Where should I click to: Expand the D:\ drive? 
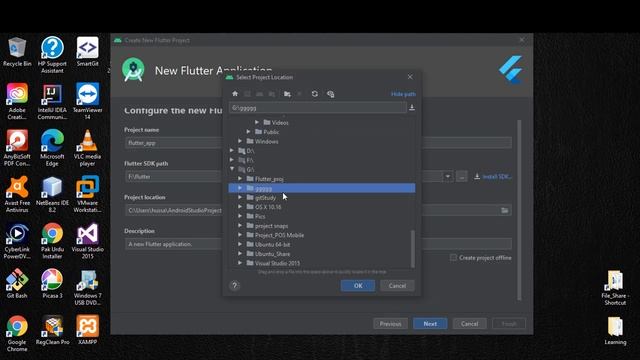(x=232, y=150)
